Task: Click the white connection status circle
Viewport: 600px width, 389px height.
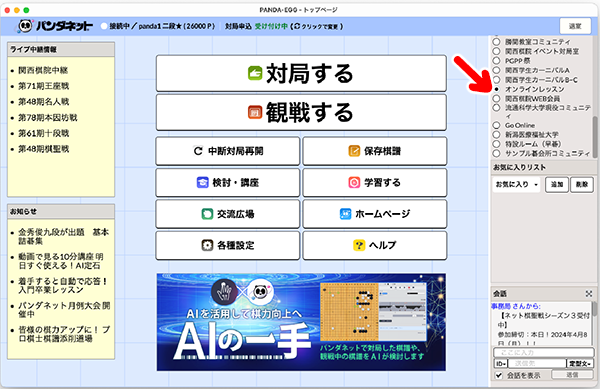Action: click(x=104, y=26)
